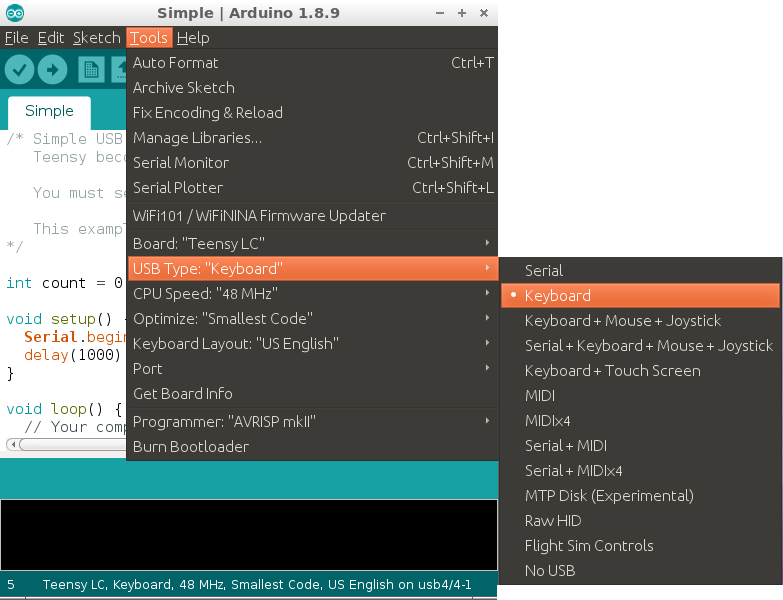Open Serial Plotter
The height and width of the screenshot is (600, 783).
pyautogui.click(x=313, y=188)
